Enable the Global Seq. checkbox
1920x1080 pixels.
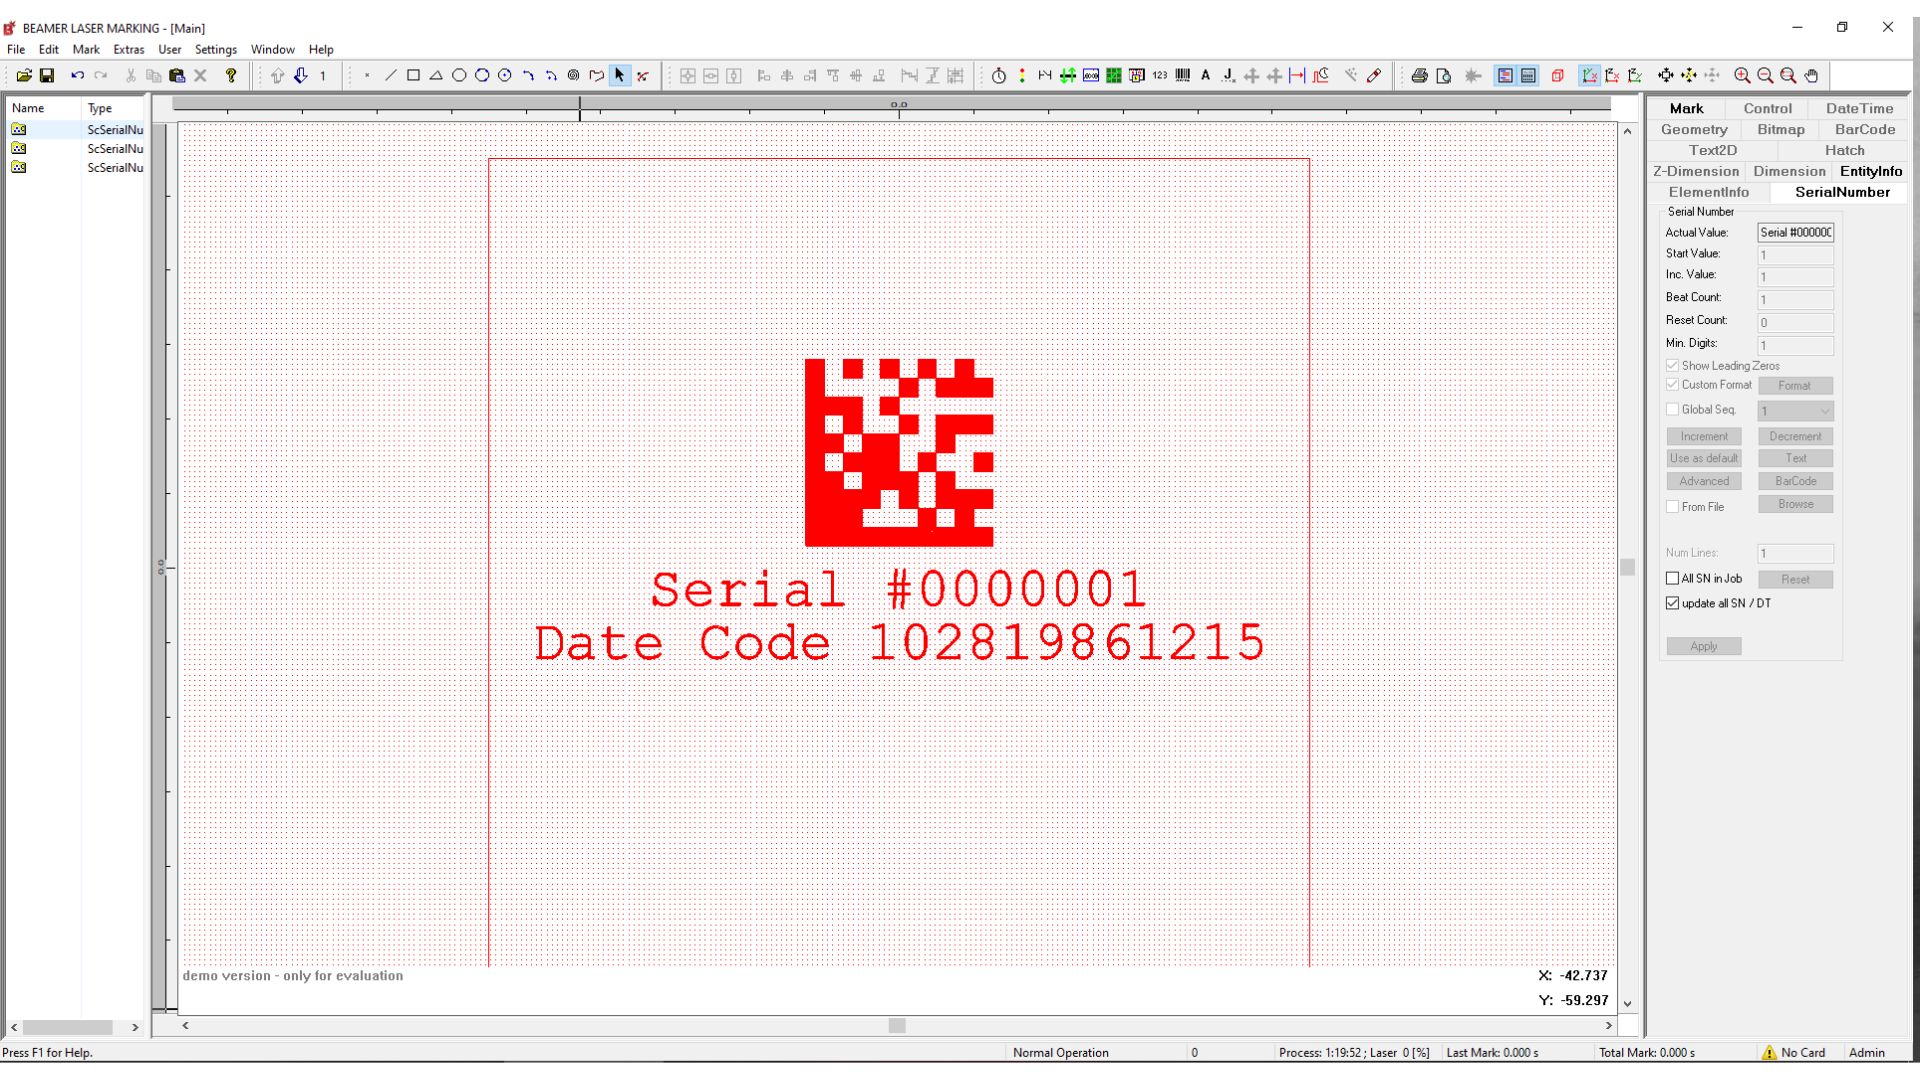[1672, 409]
